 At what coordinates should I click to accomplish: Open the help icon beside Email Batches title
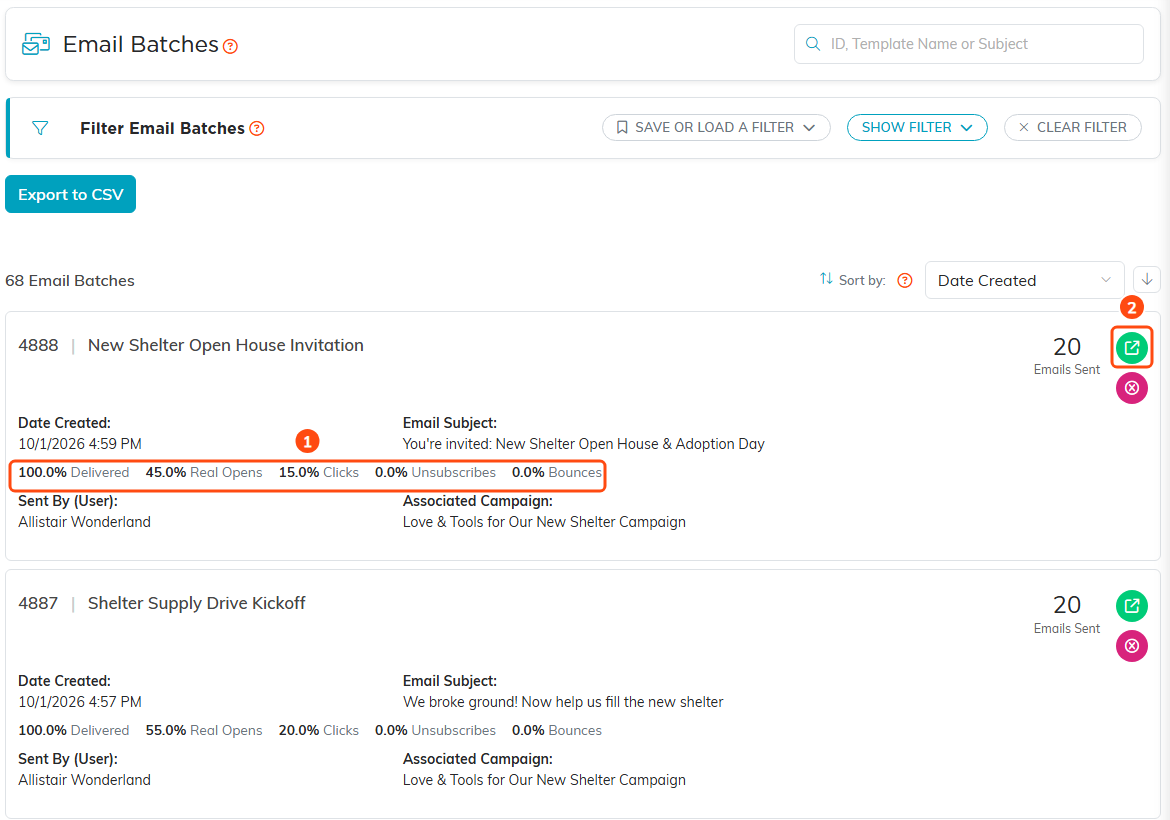(x=231, y=46)
